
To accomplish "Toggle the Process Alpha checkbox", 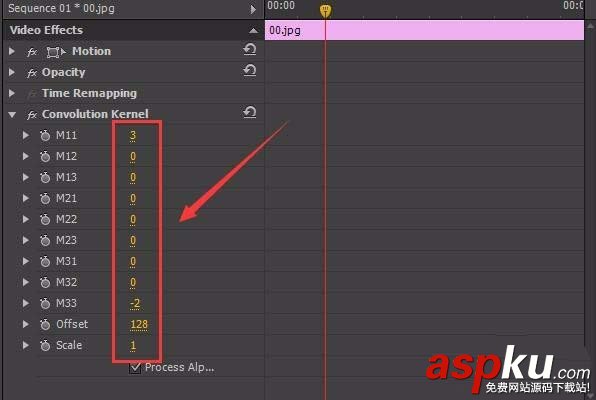I will (135, 368).
